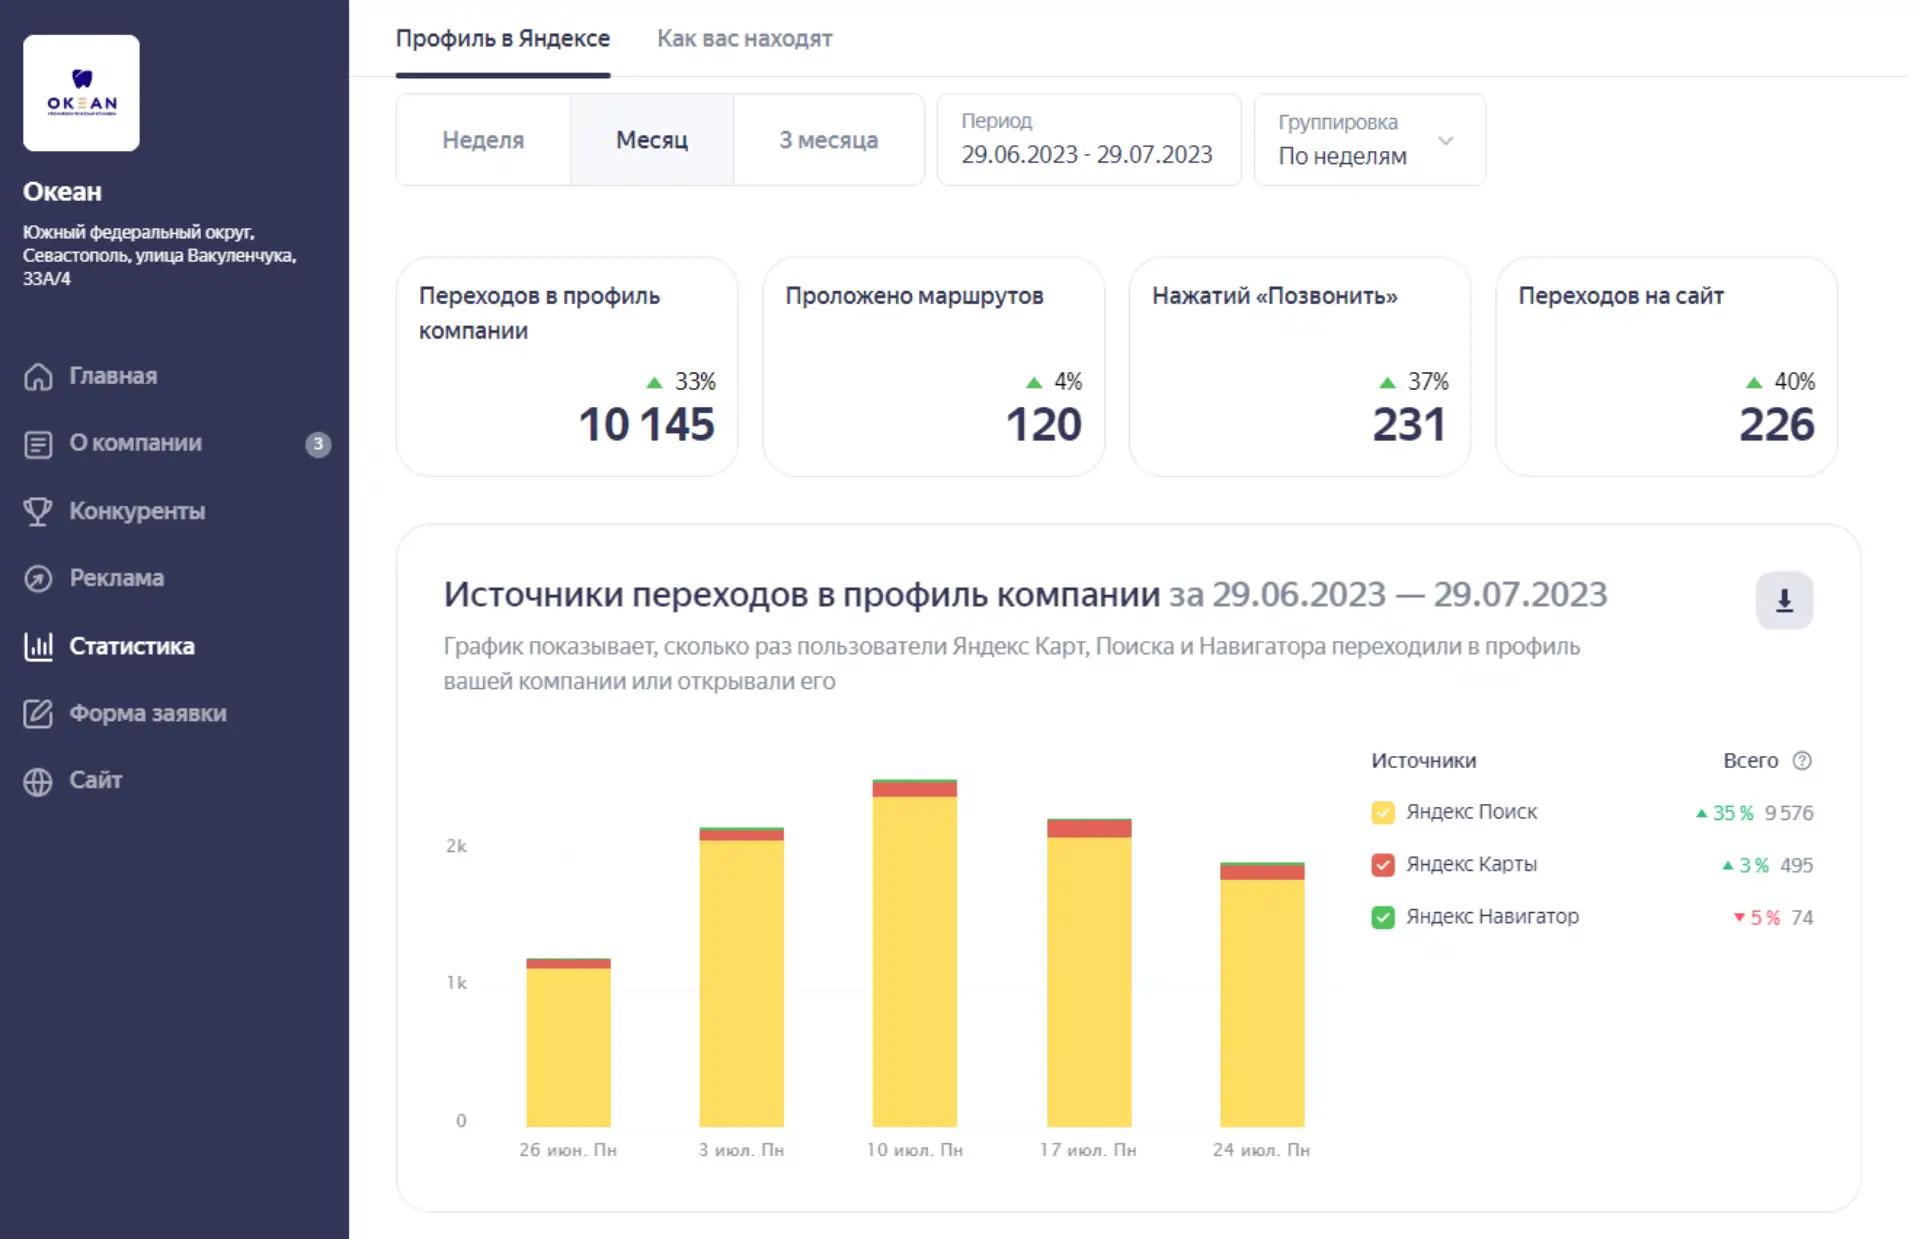The image size is (1920, 1239).
Task: Open the Главная home icon
Action: (x=38, y=377)
